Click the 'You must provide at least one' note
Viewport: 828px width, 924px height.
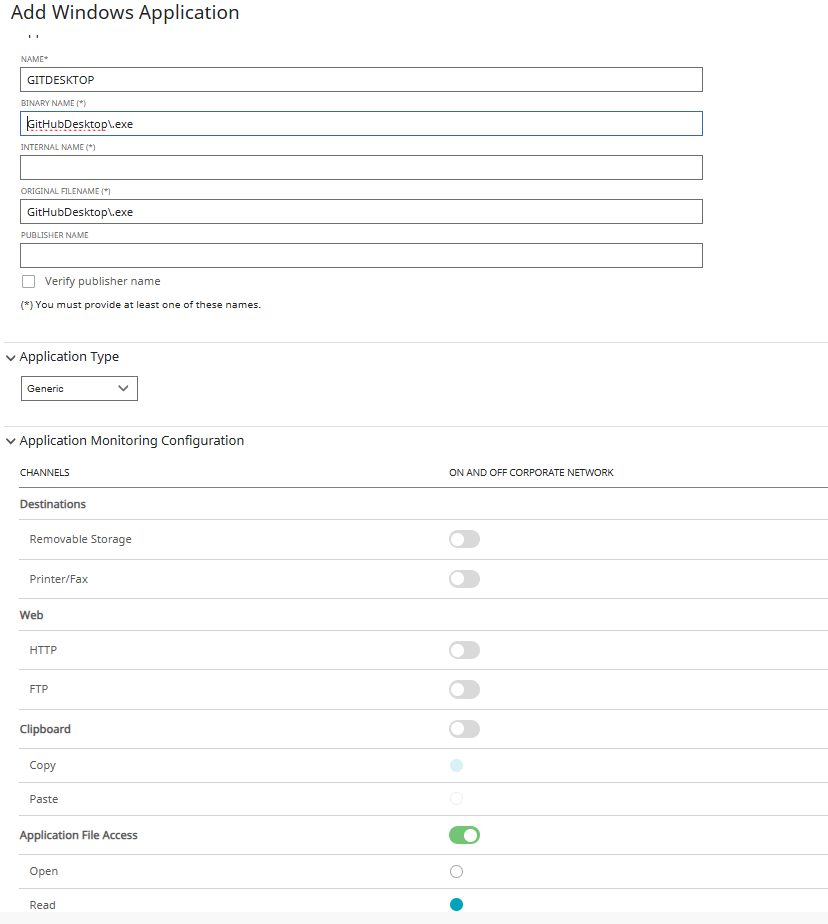pos(141,305)
